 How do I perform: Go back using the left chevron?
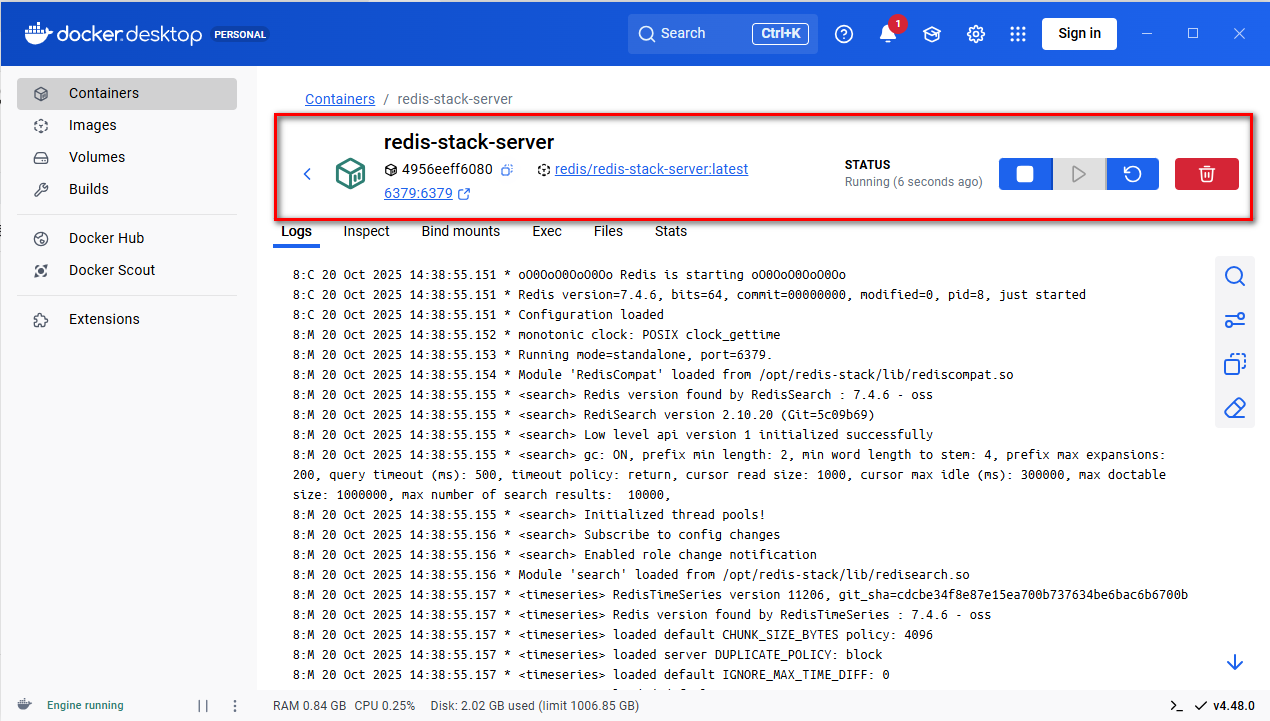(x=307, y=174)
